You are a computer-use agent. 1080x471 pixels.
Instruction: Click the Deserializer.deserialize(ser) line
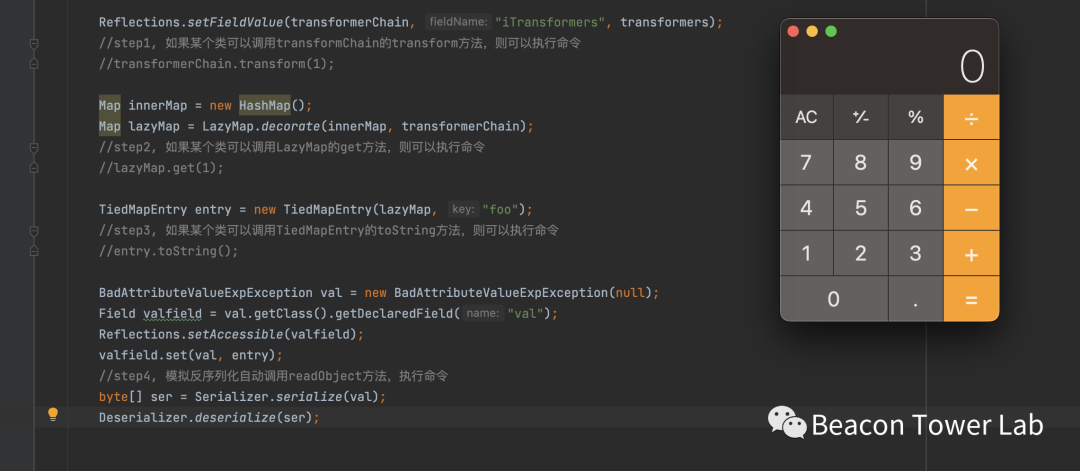209,418
